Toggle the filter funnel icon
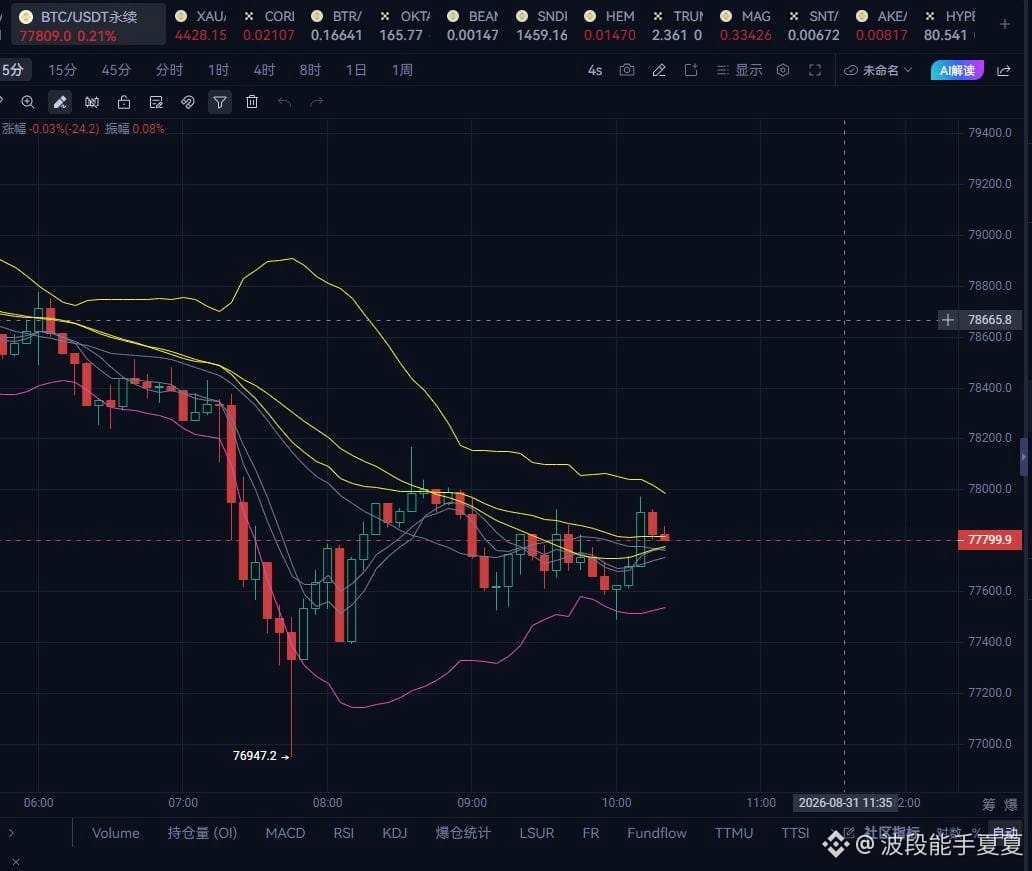Screen dimensions: 1032x871 tap(220, 102)
